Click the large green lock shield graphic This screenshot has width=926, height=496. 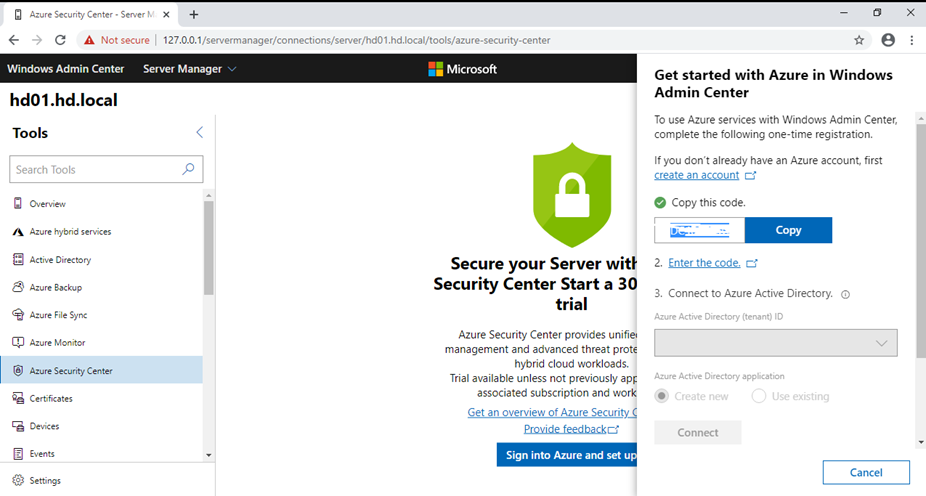(x=572, y=195)
